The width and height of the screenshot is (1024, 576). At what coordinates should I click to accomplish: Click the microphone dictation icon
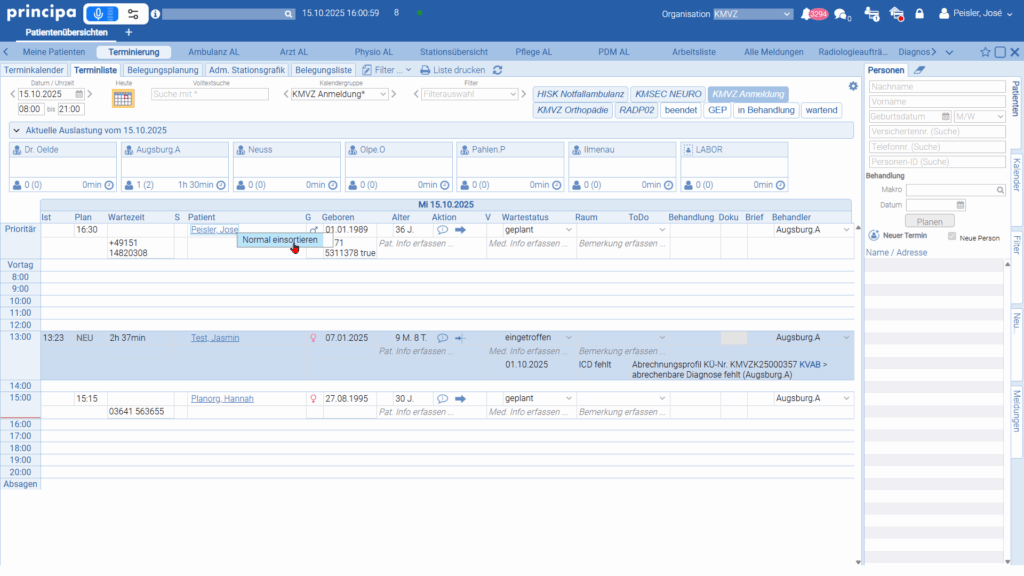(x=98, y=14)
